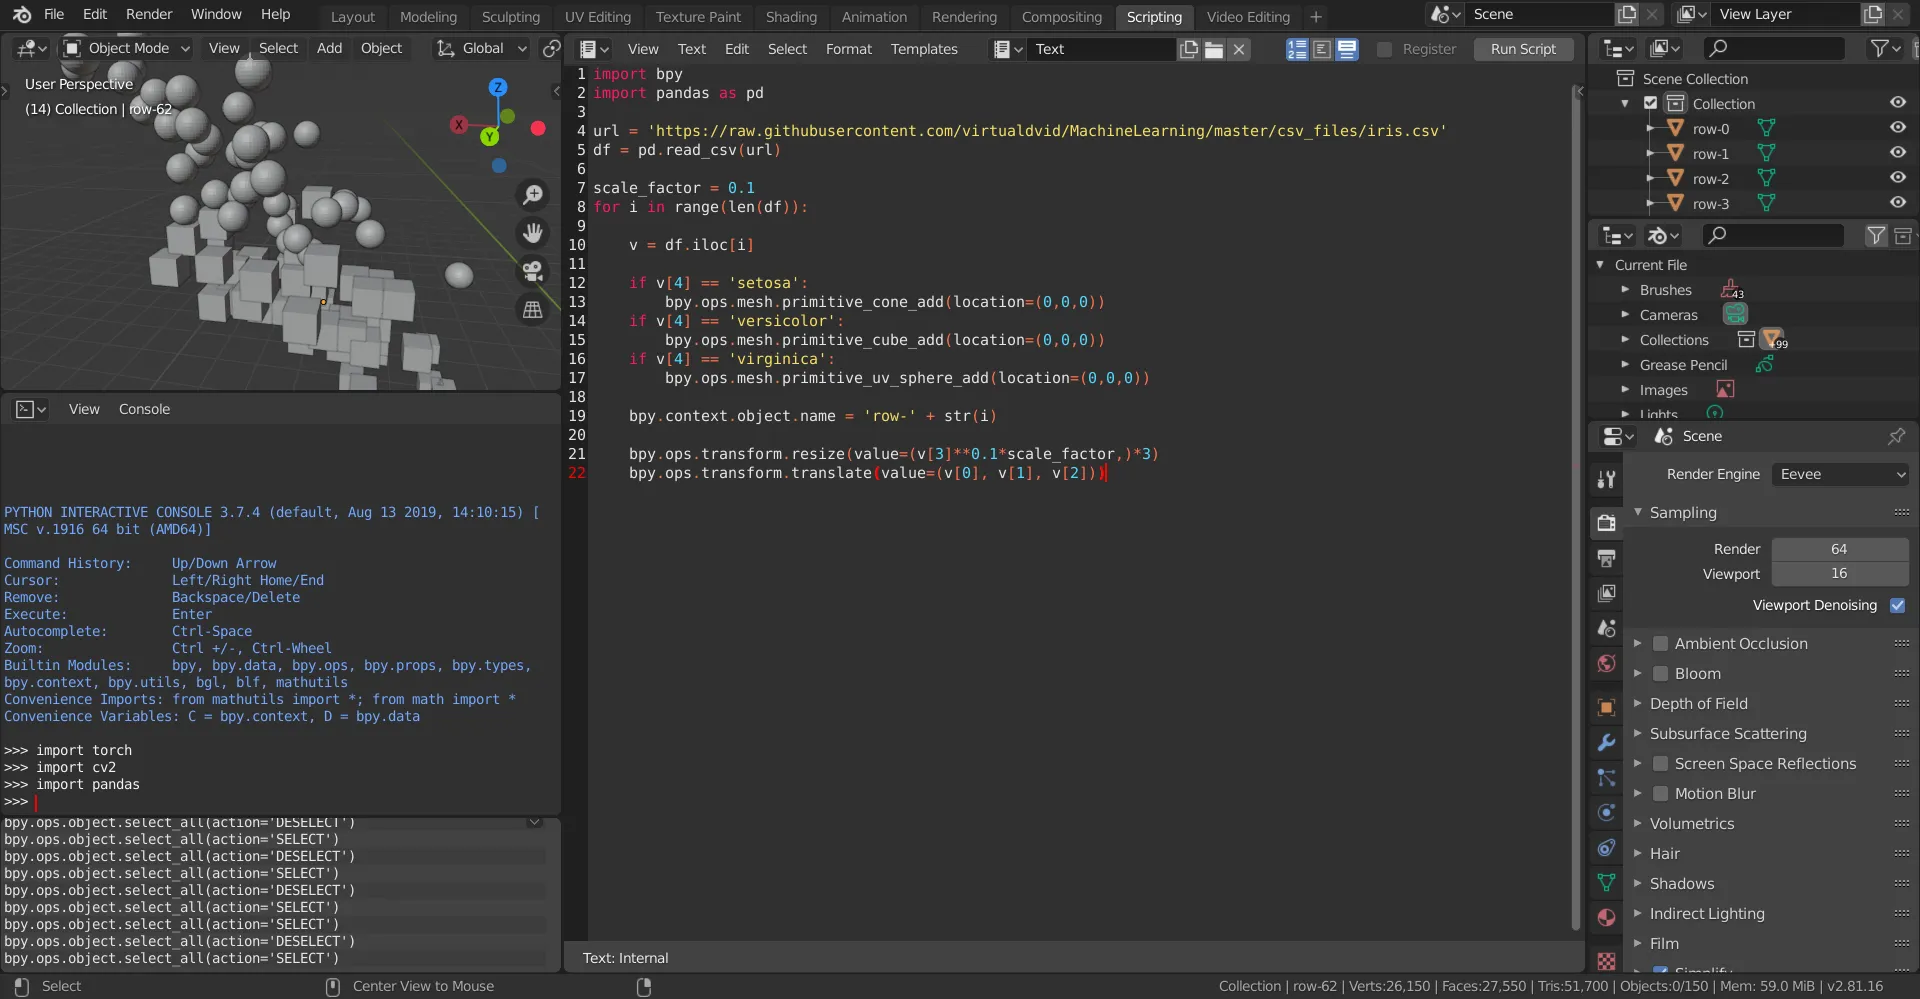Enable Bloom checkbox

point(1660,674)
